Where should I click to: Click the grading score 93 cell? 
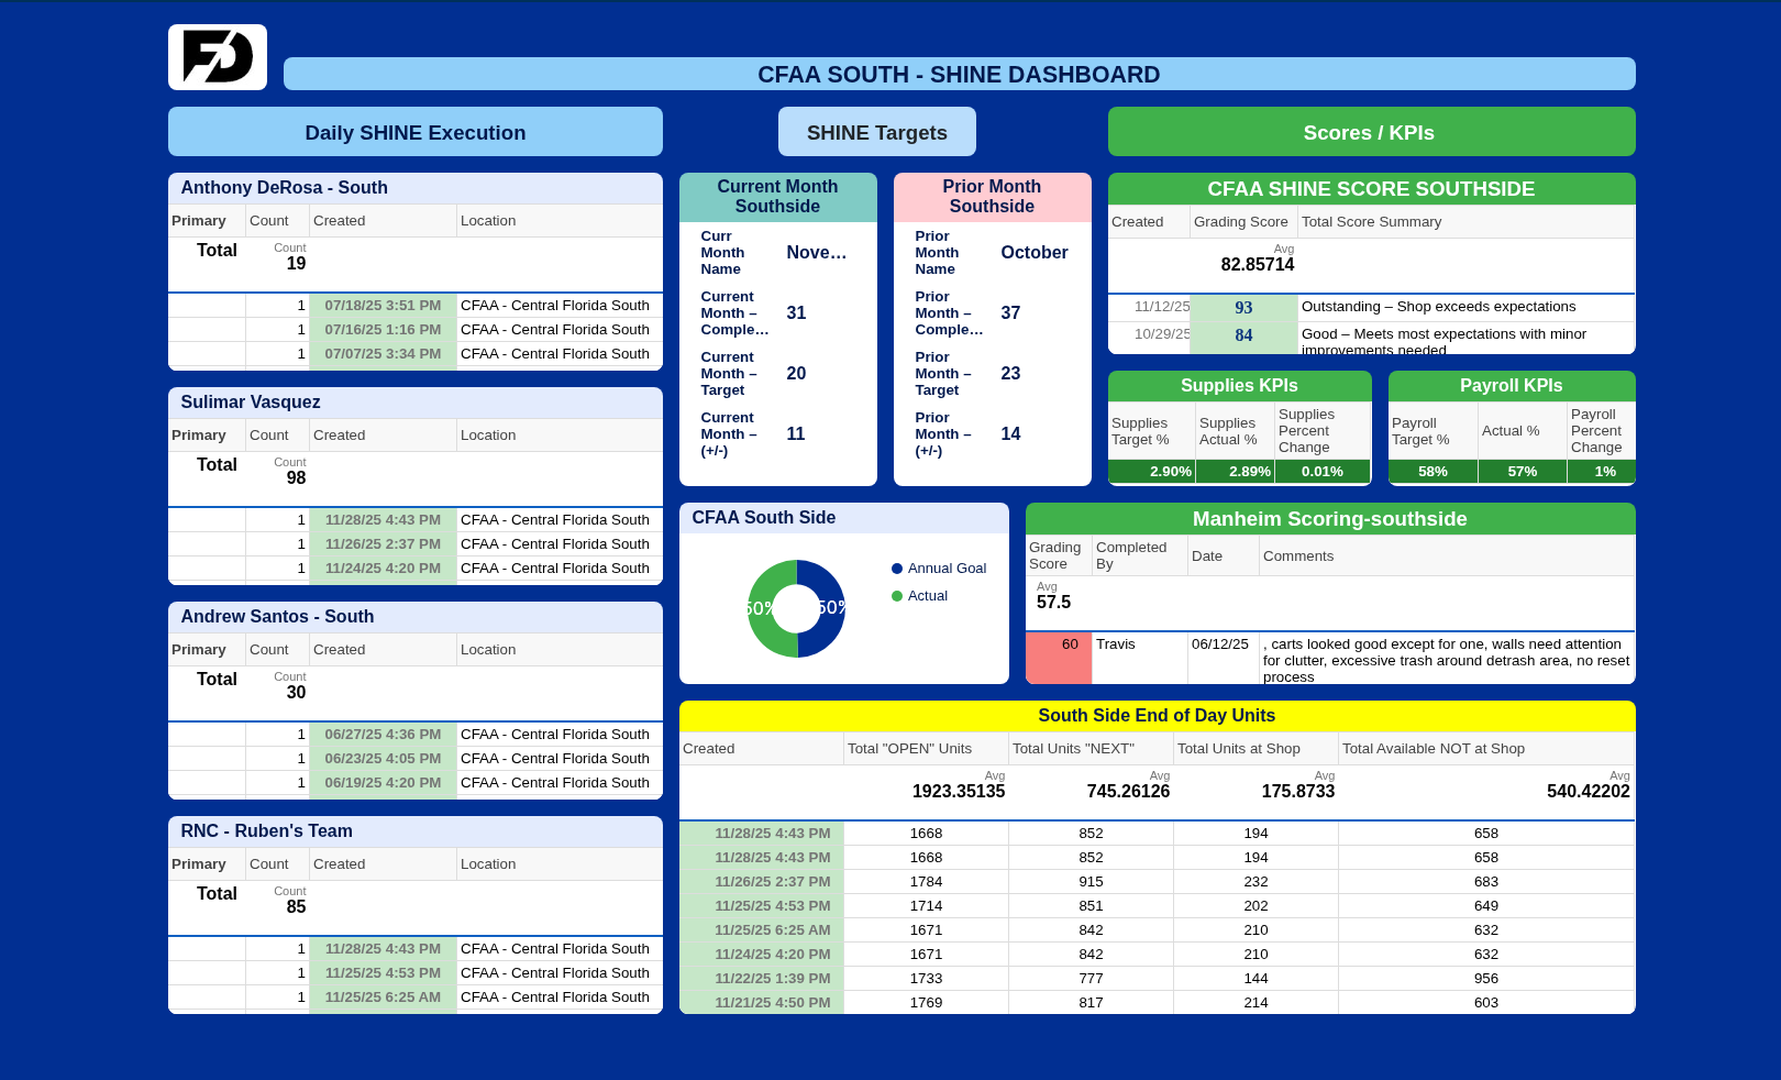(1243, 308)
